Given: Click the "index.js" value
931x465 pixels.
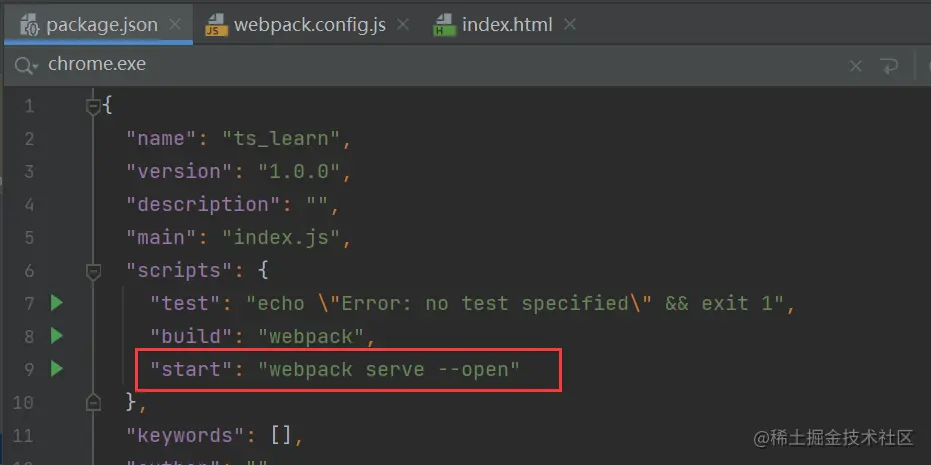Looking at the screenshot, I should pyautogui.click(x=281, y=238).
